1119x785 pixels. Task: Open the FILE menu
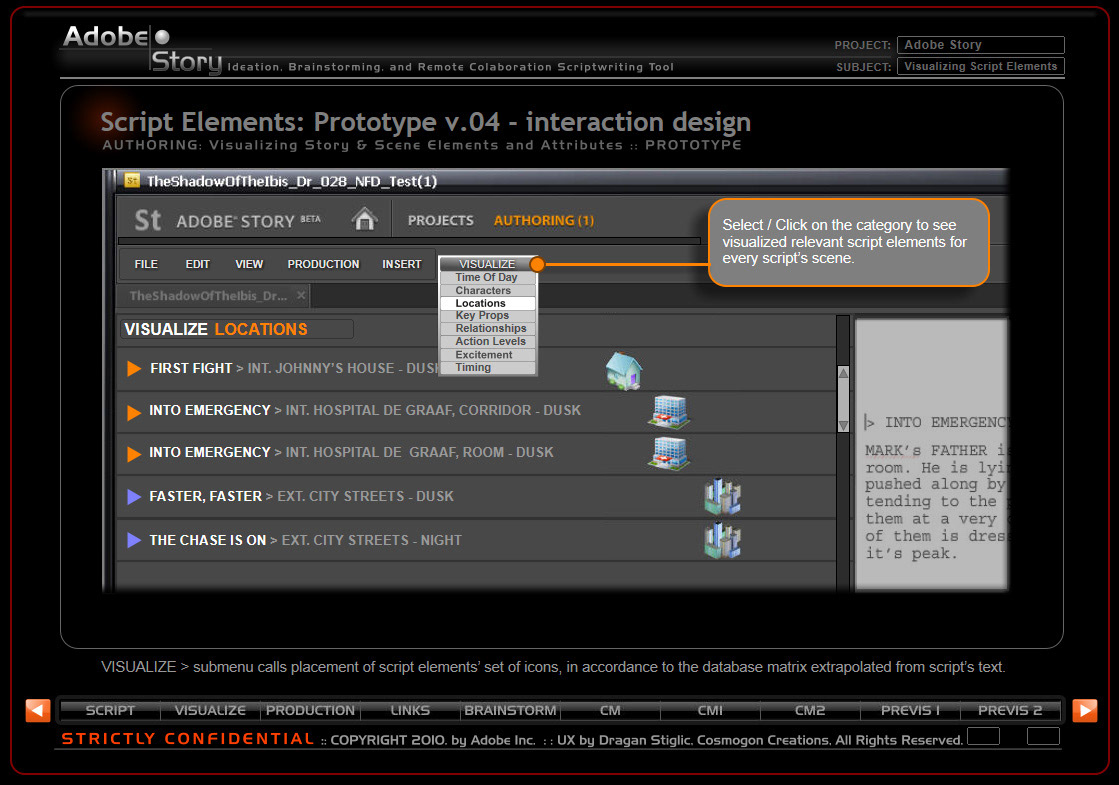(x=146, y=264)
